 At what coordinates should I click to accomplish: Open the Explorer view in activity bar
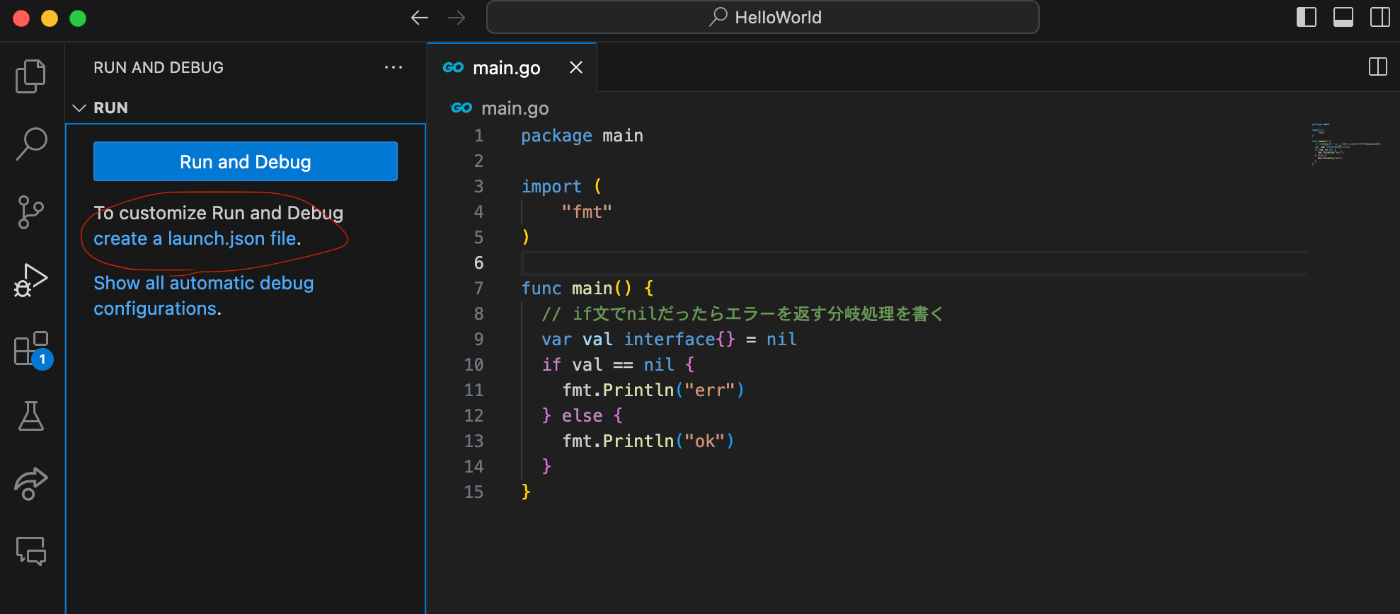point(31,76)
